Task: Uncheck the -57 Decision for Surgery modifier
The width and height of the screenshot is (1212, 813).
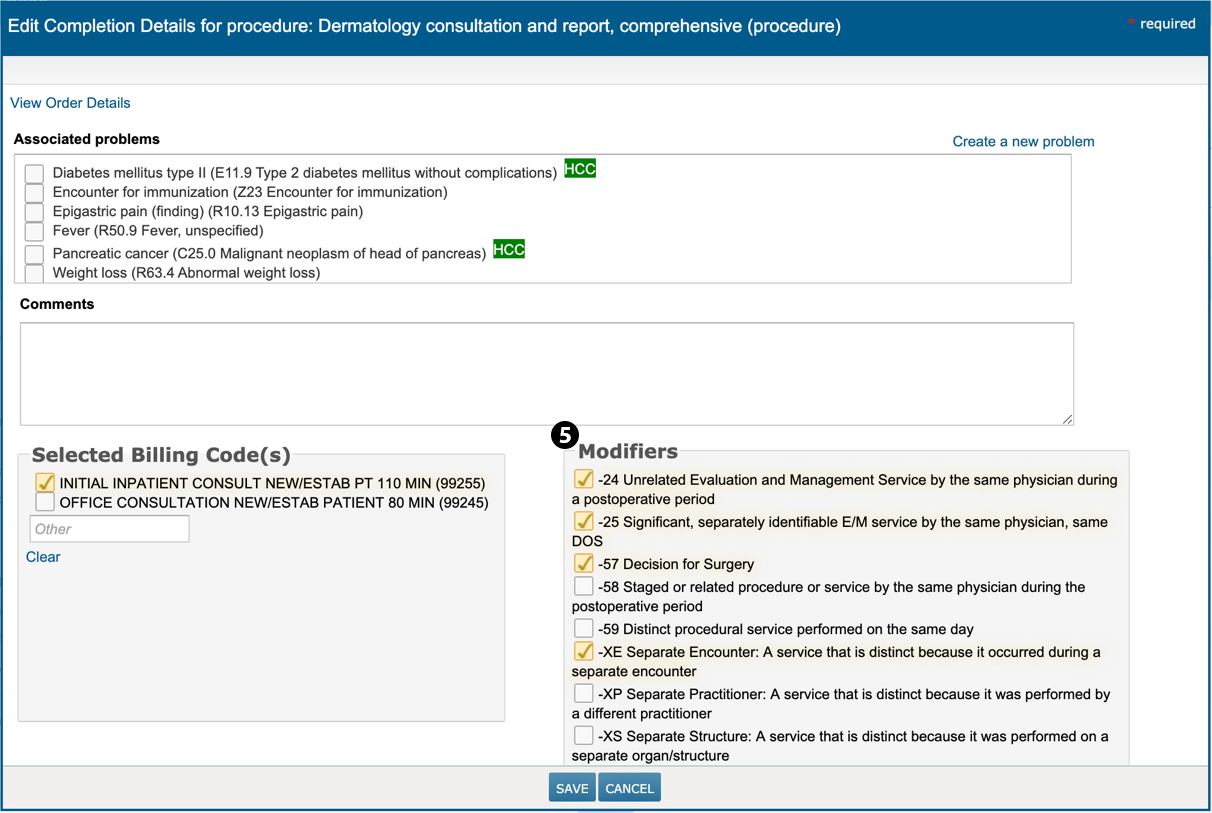Action: click(584, 564)
